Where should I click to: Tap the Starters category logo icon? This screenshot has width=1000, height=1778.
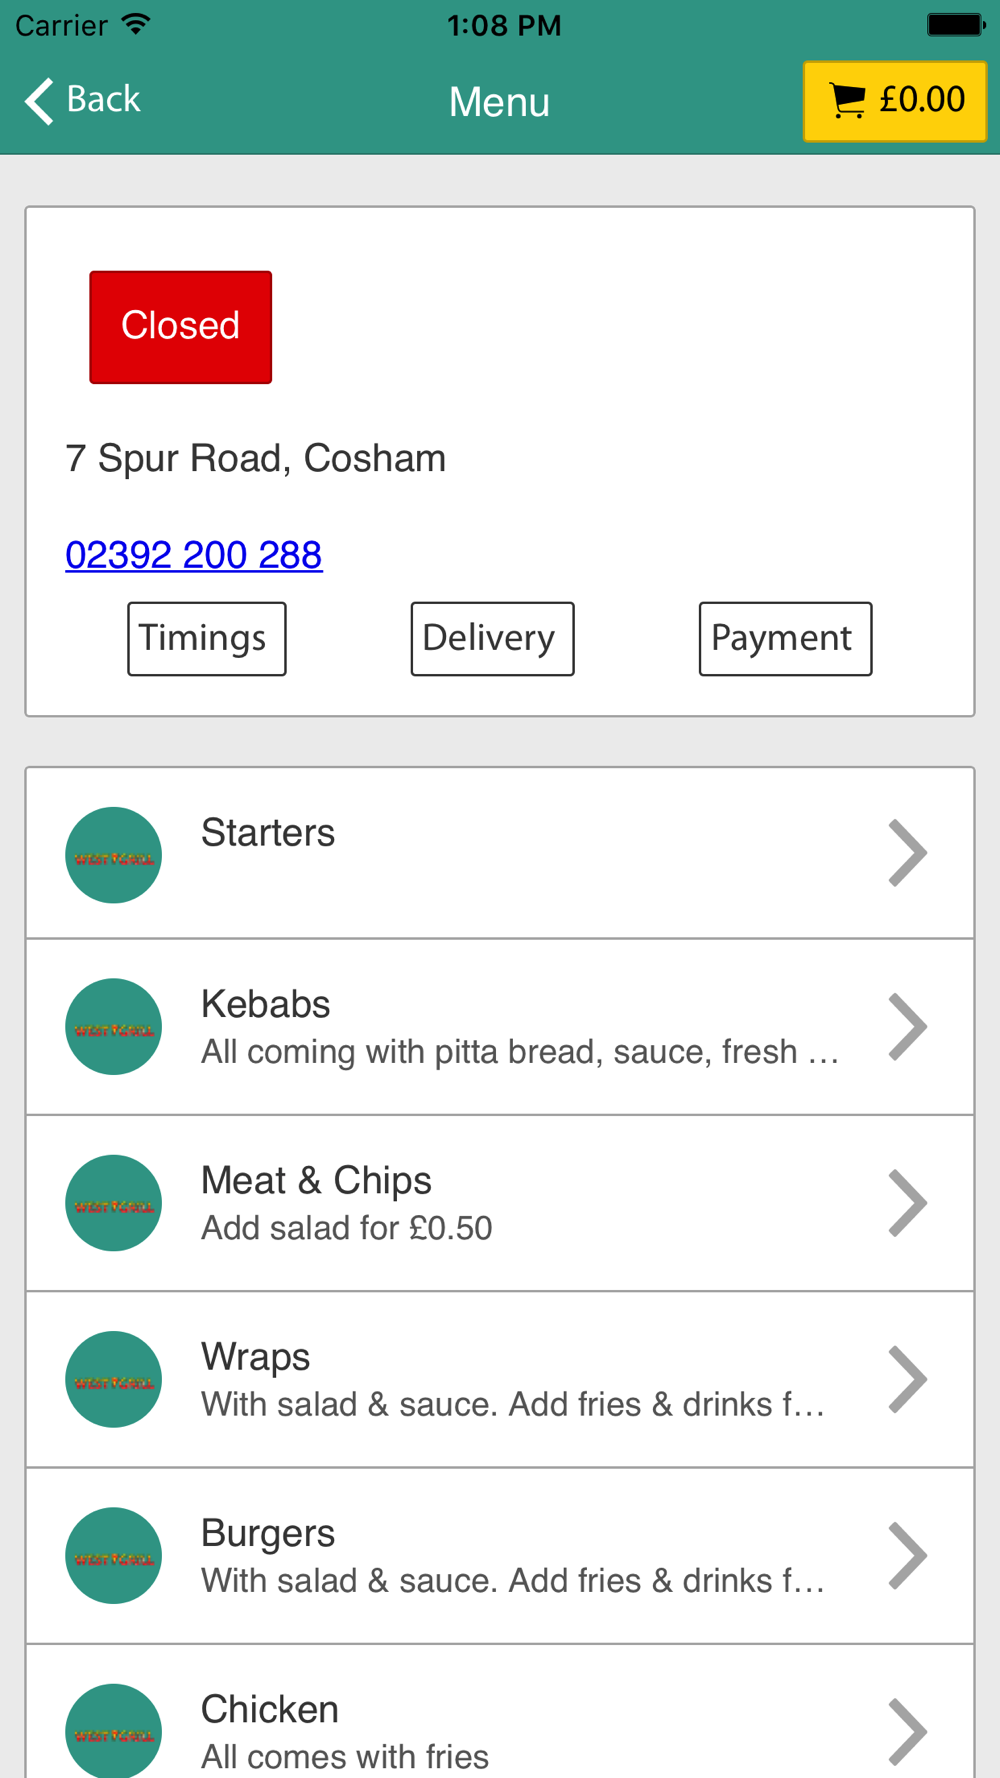coord(114,855)
